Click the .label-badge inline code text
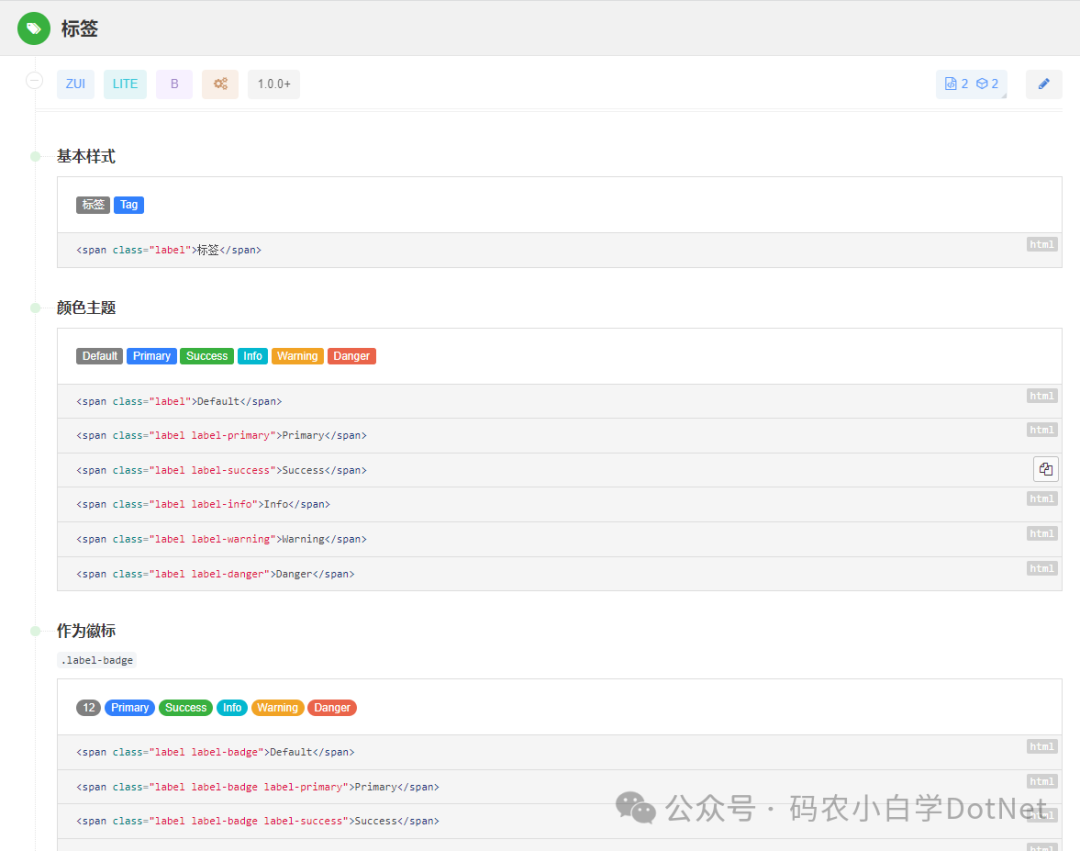This screenshot has height=851, width=1080. tap(97, 660)
